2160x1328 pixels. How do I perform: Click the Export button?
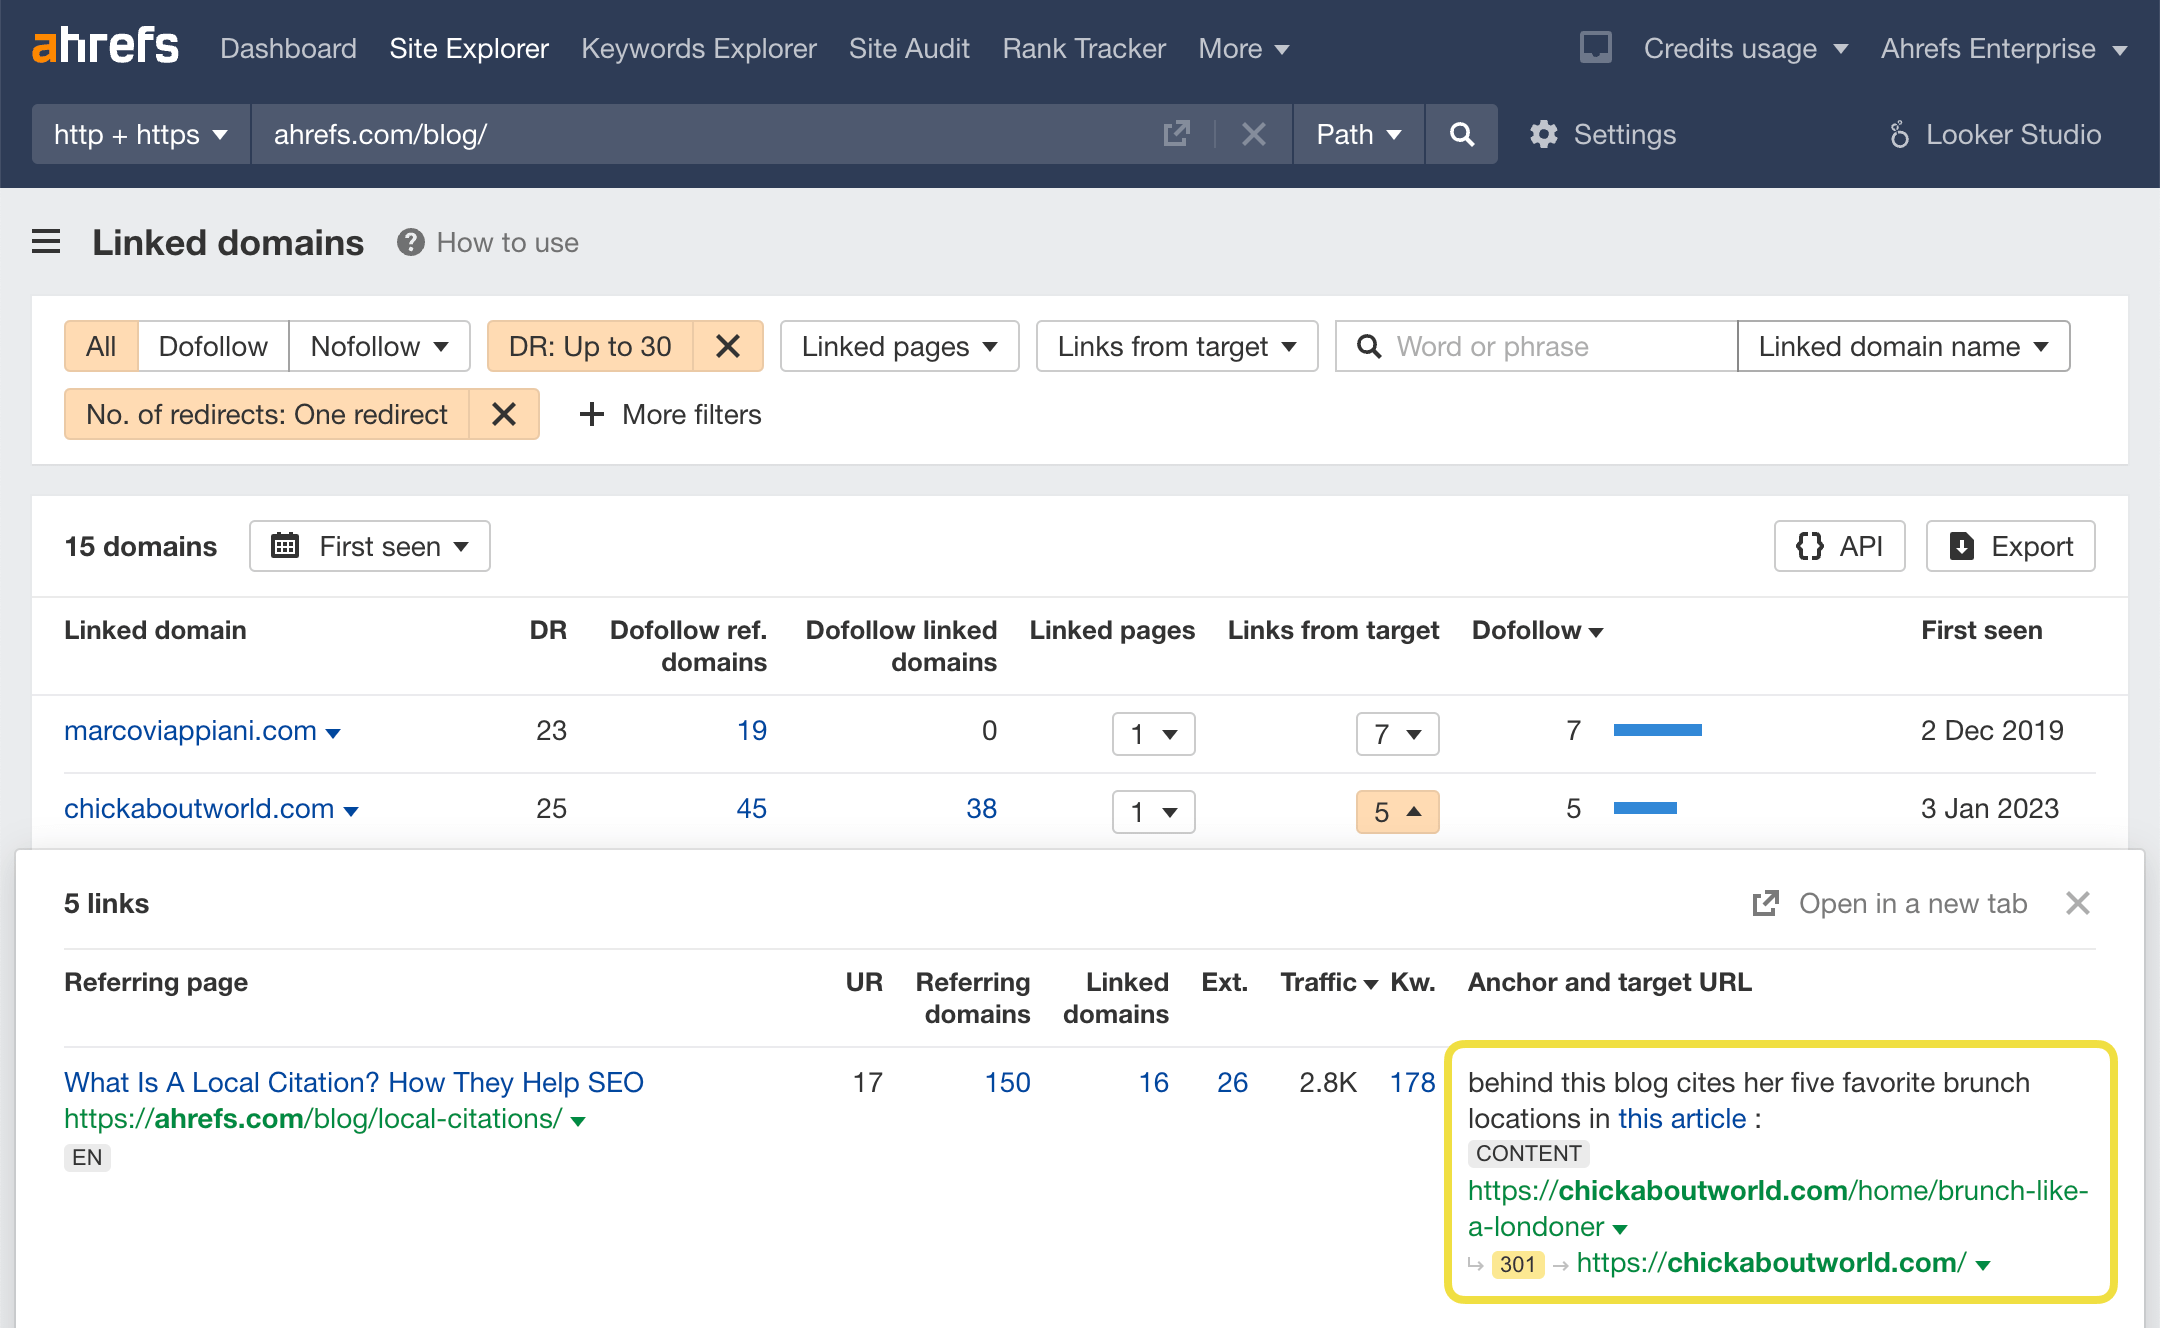[2010, 546]
